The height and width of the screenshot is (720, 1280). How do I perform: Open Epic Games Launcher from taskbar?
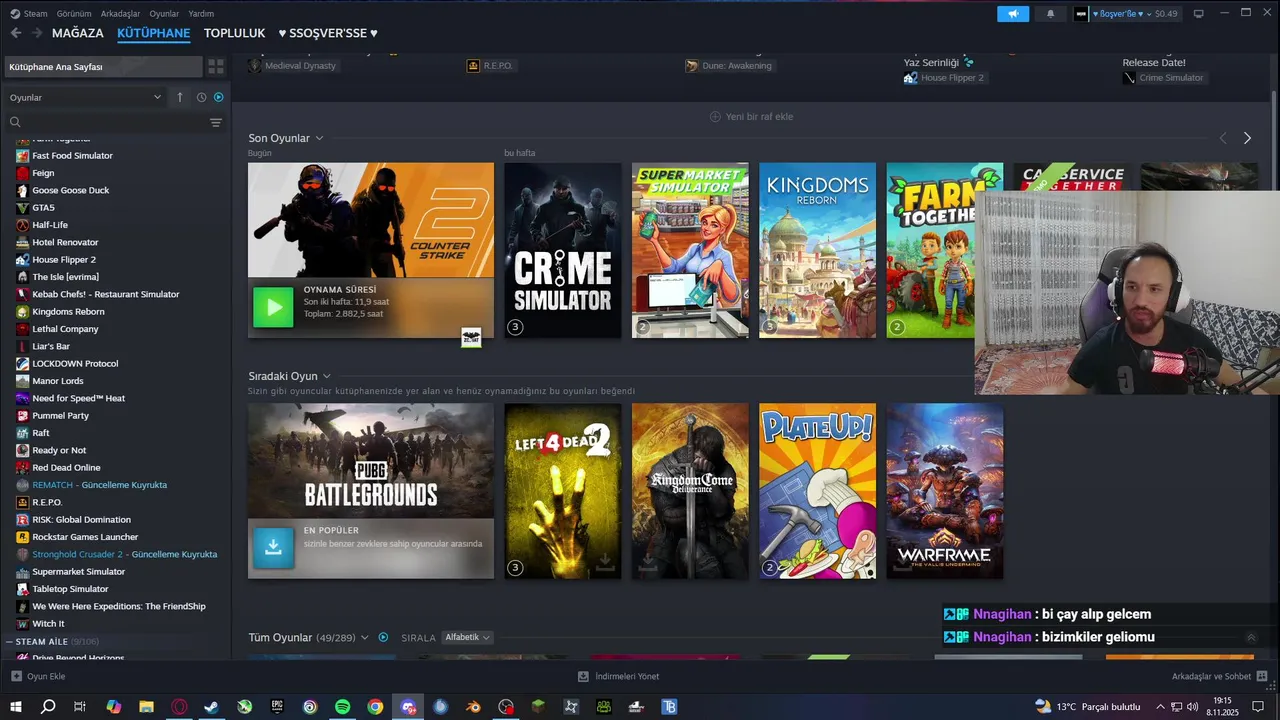(x=277, y=707)
